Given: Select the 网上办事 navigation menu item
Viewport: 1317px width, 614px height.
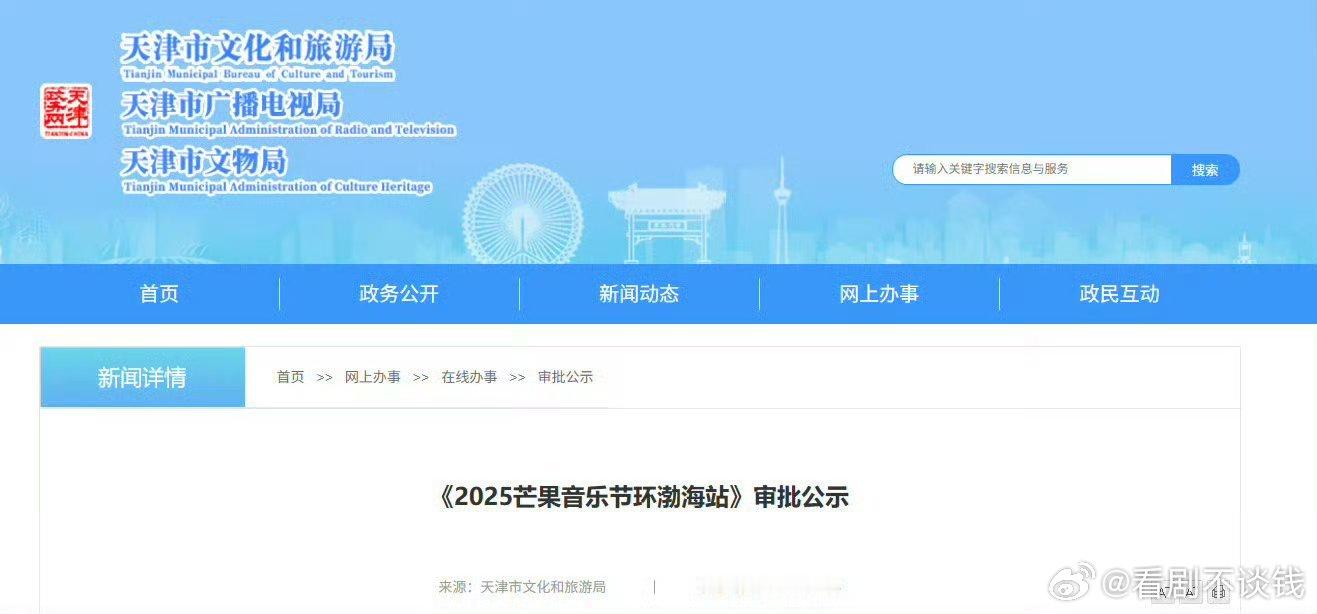Looking at the screenshot, I should (879, 294).
